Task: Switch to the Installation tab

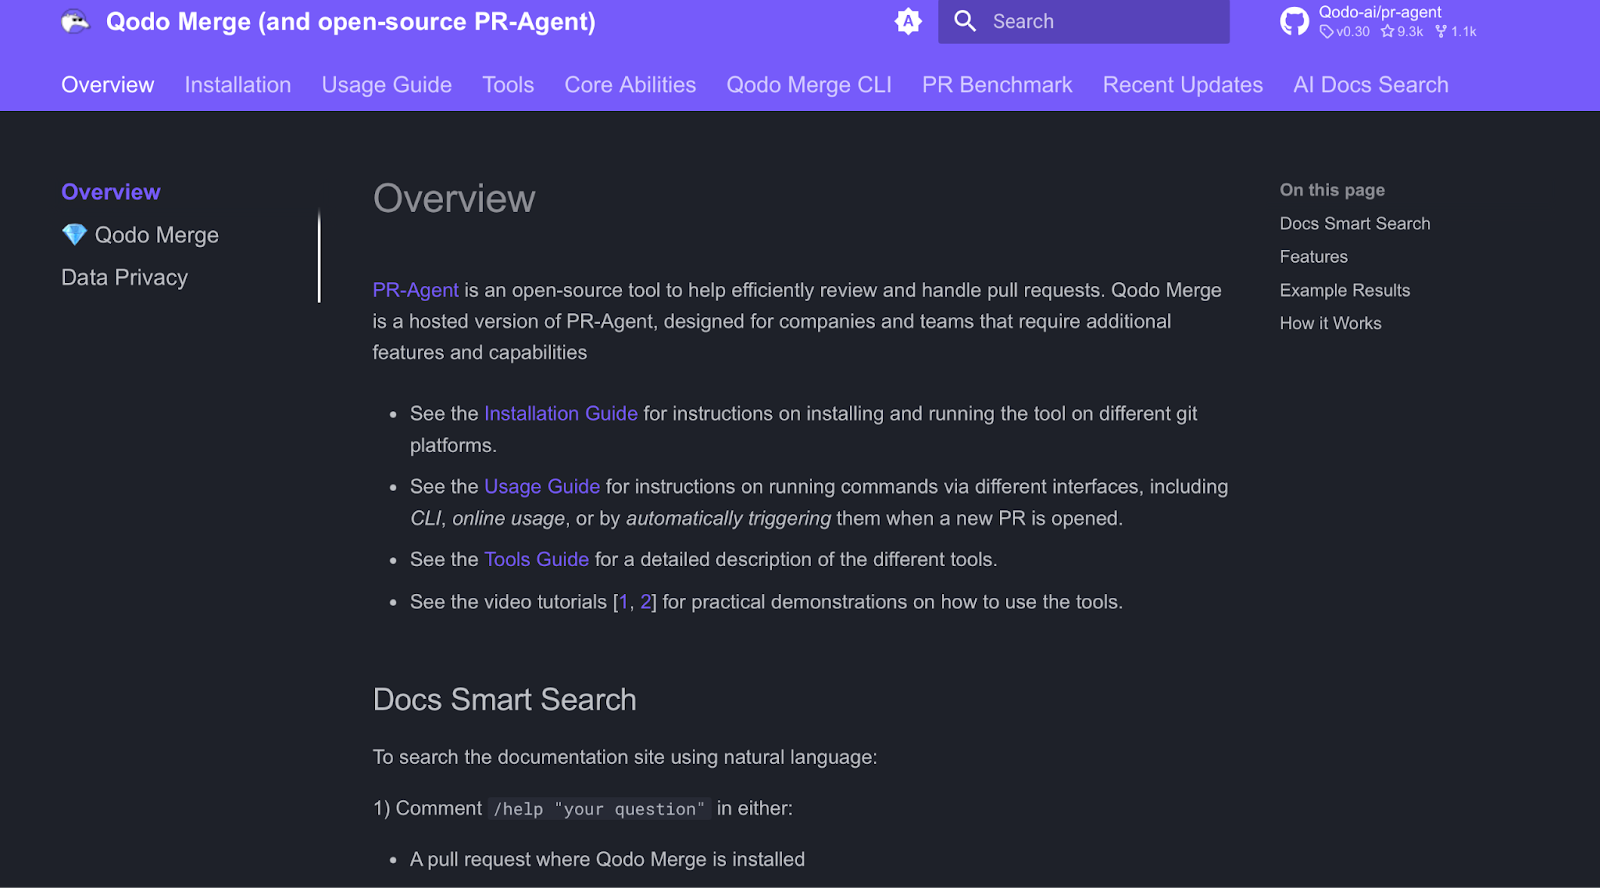Action: 238,85
